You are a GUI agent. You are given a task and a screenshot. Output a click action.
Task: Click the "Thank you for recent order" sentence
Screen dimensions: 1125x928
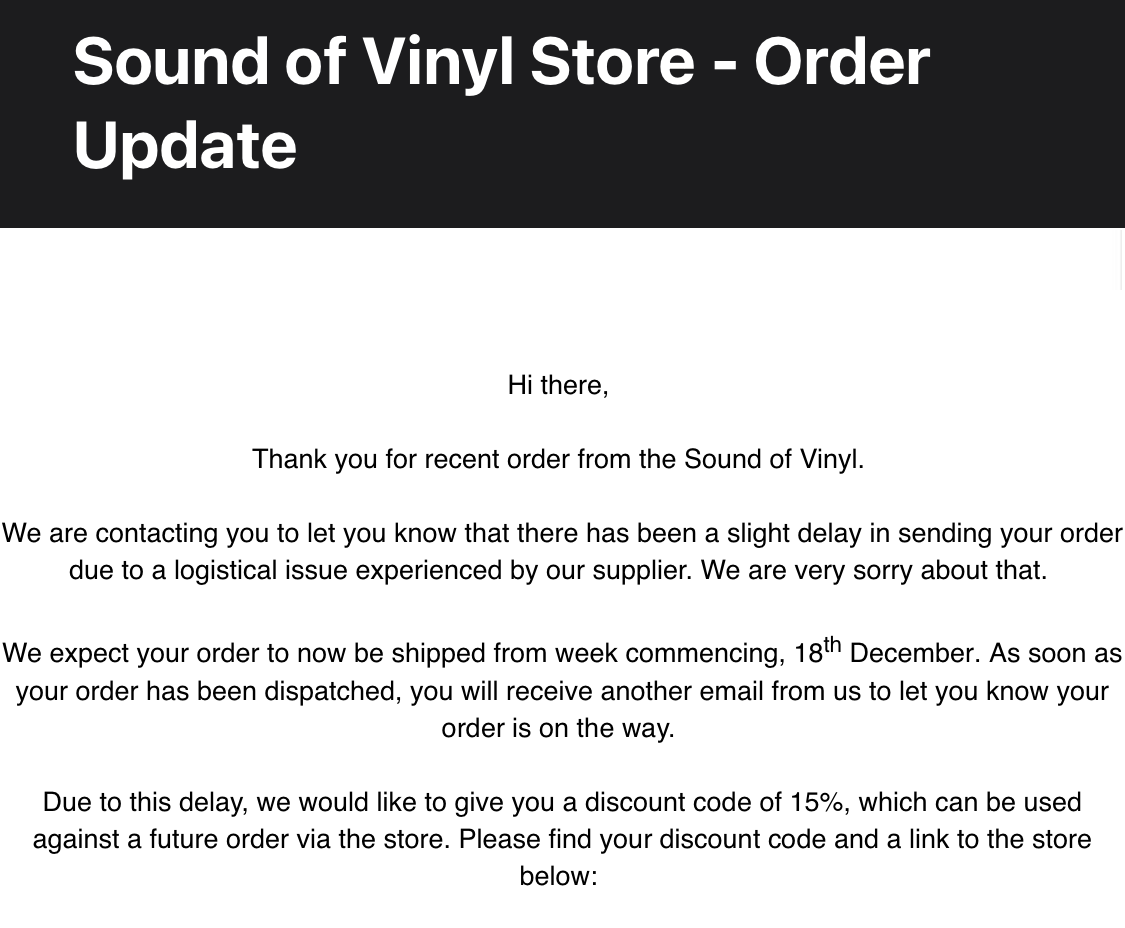pos(558,459)
